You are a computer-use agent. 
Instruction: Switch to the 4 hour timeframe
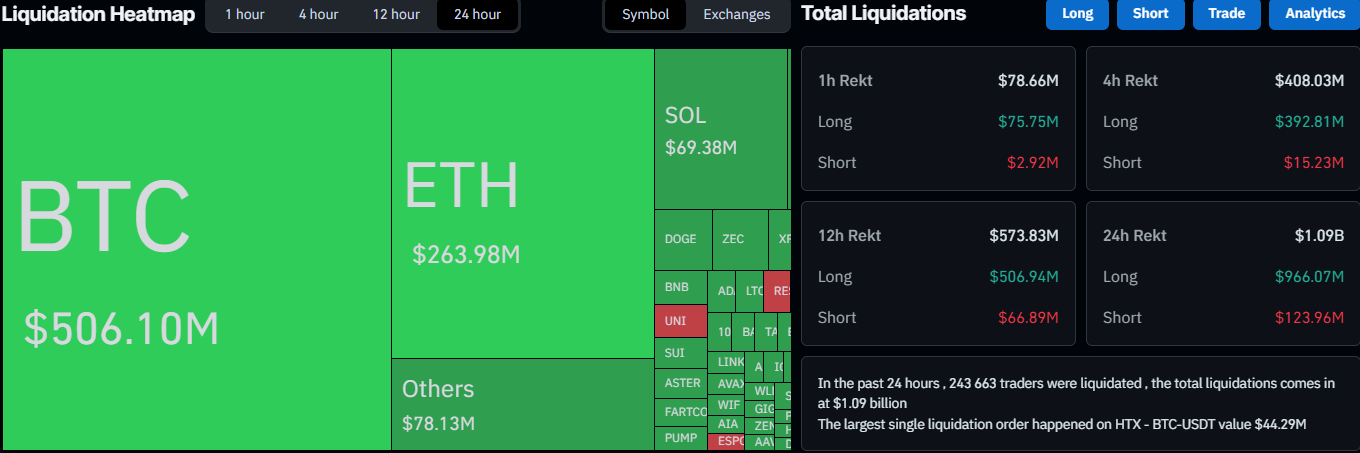click(x=318, y=15)
